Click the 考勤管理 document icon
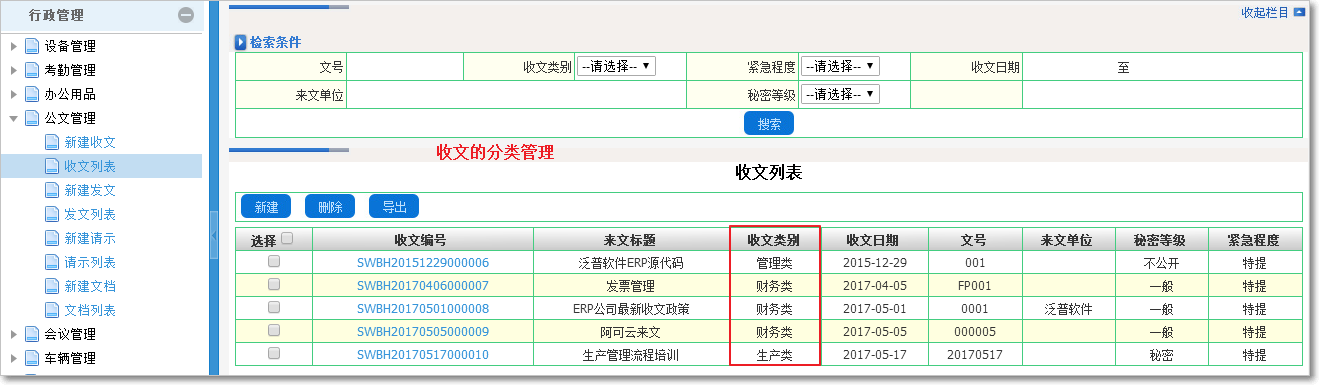The height and width of the screenshot is (385, 1319). [32, 70]
